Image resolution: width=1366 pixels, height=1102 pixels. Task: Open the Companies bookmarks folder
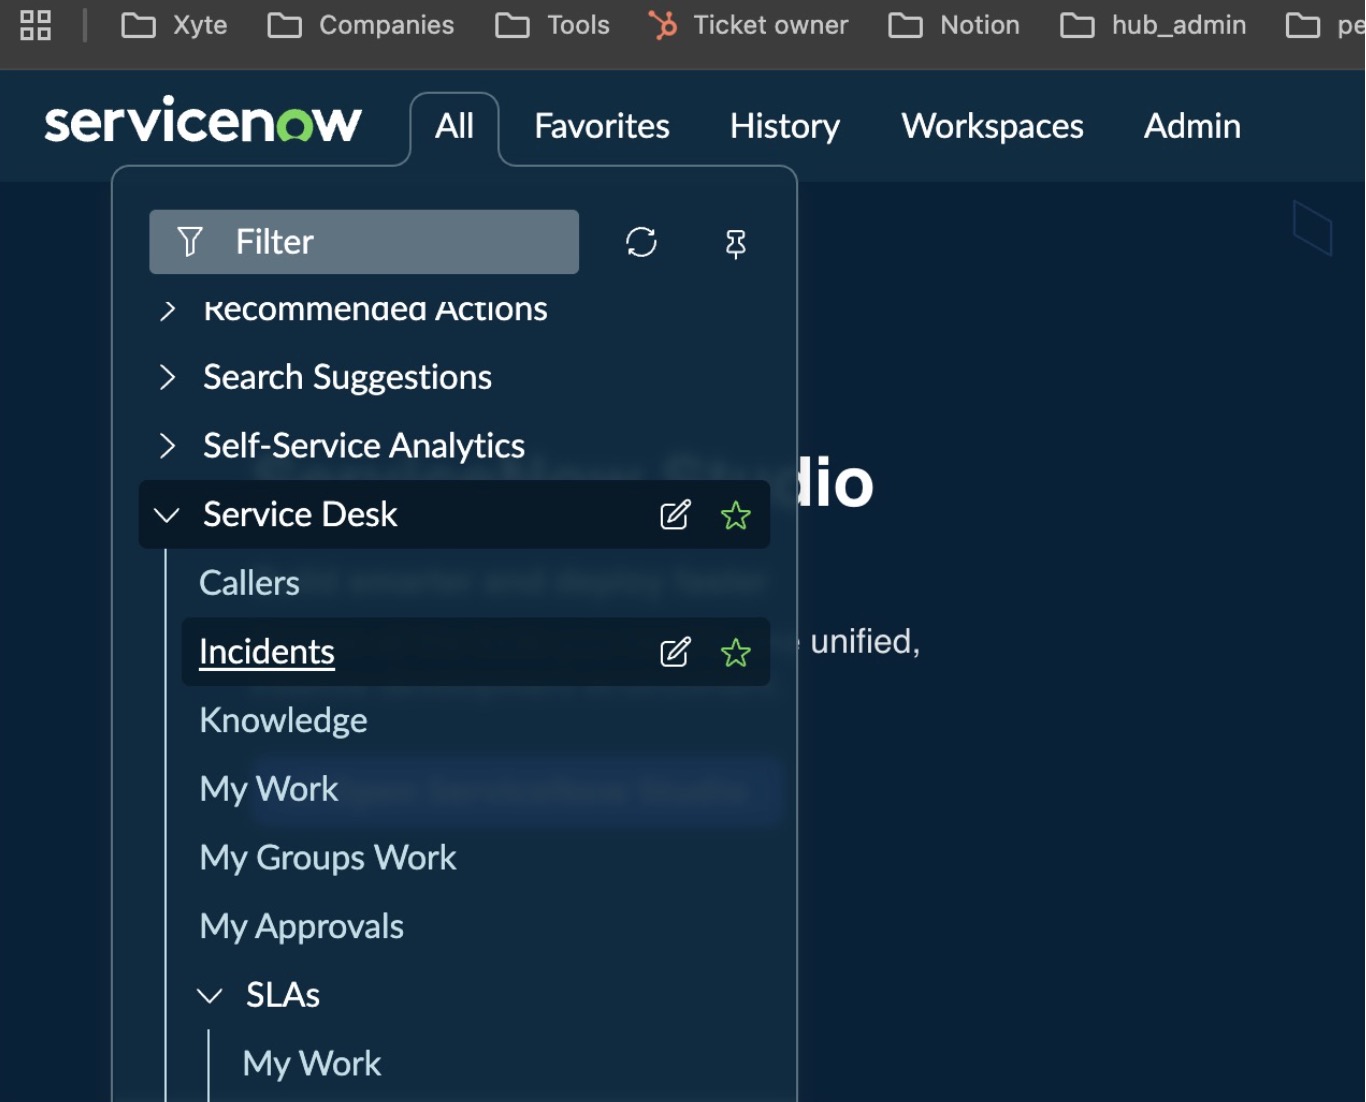pos(361,25)
